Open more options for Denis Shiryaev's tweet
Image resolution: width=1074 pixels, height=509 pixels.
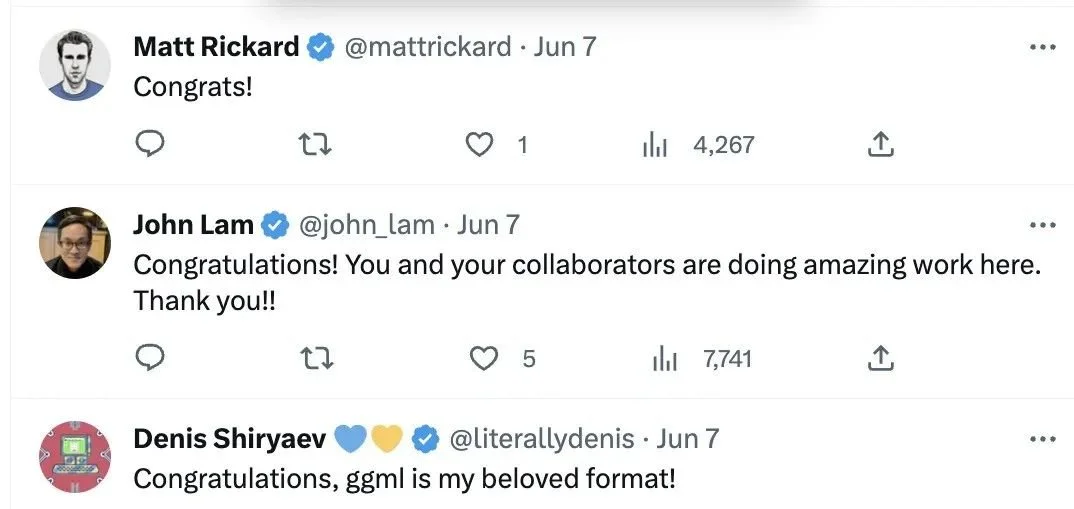[x=1043, y=438]
